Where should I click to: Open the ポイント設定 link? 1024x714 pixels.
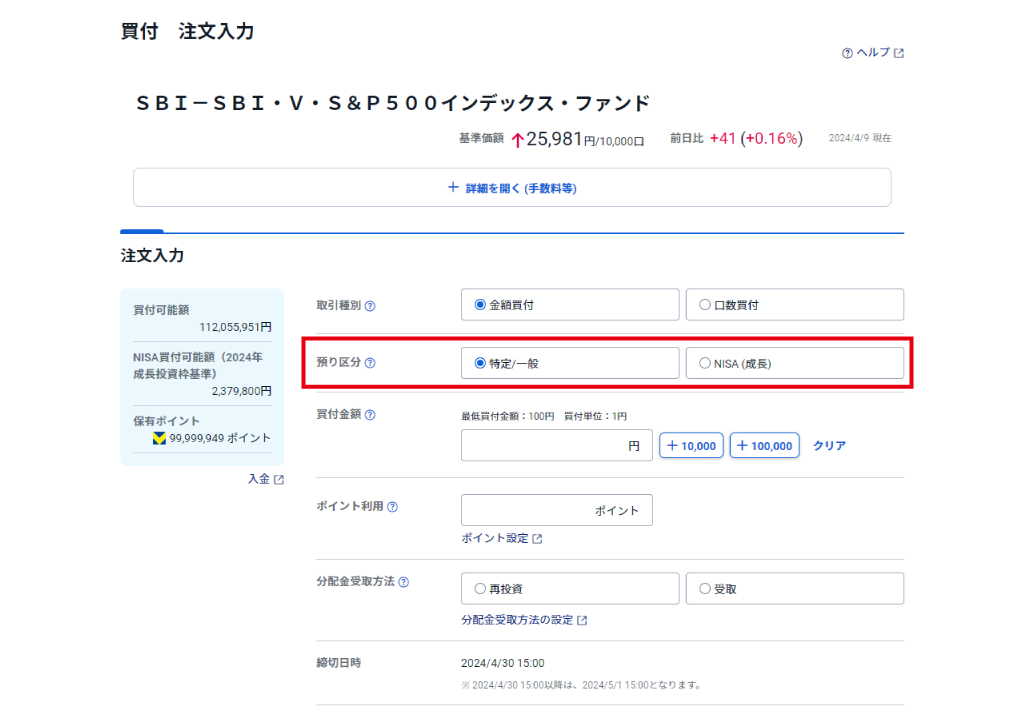tap(502, 538)
